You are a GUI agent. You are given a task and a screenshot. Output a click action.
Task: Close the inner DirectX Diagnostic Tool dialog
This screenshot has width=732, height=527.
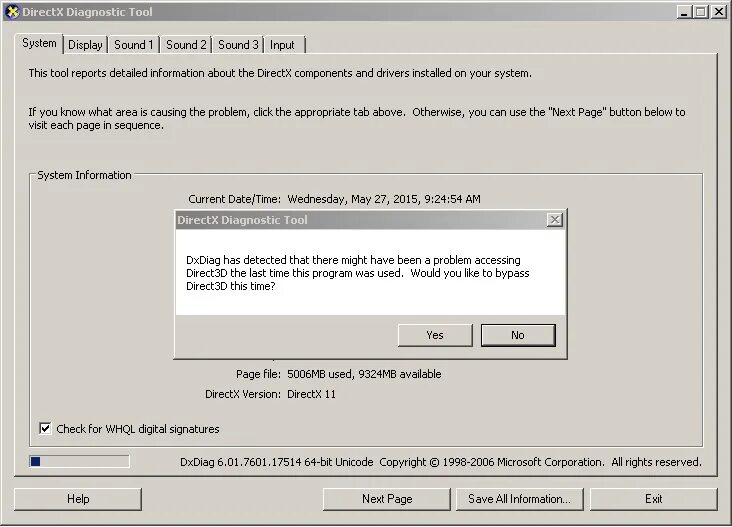pos(554,220)
